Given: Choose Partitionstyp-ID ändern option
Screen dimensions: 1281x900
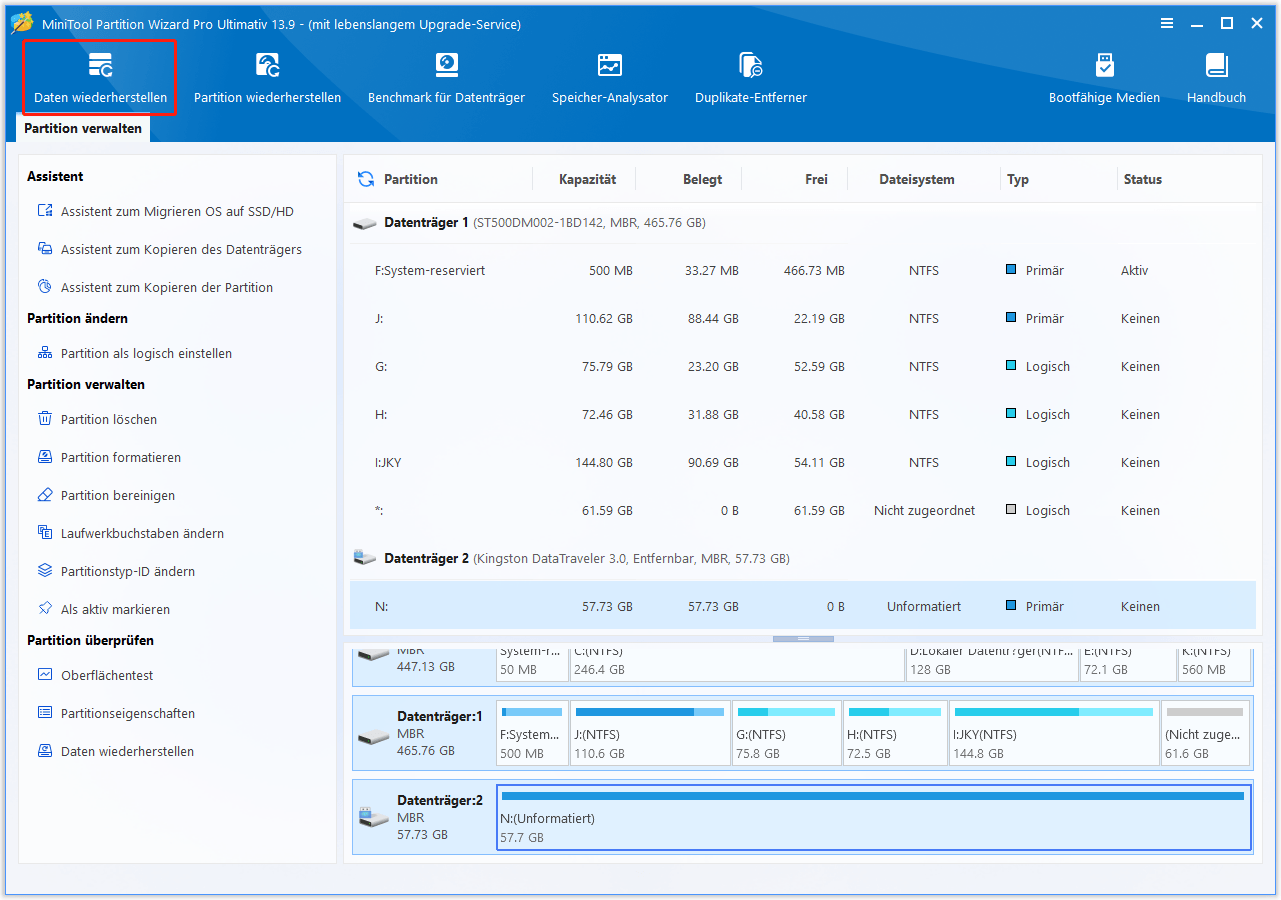Looking at the screenshot, I should click(x=116, y=572).
